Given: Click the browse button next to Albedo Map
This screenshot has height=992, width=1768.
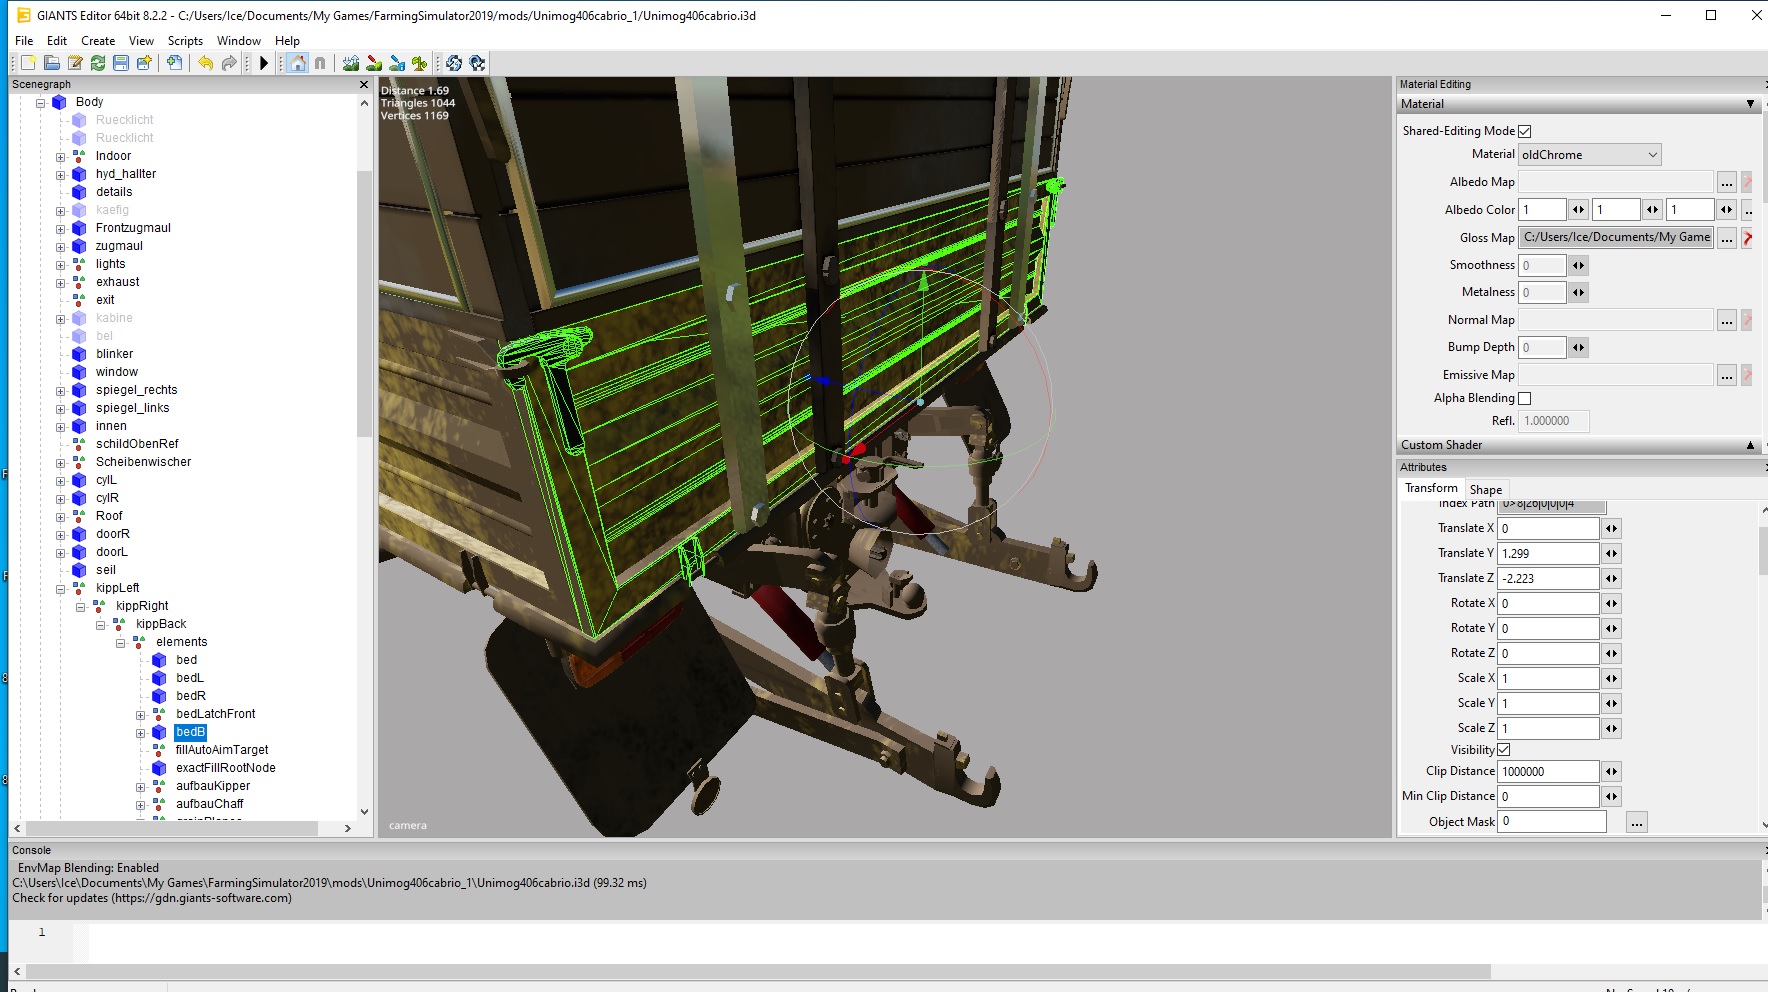Looking at the screenshot, I should click(1726, 182).
